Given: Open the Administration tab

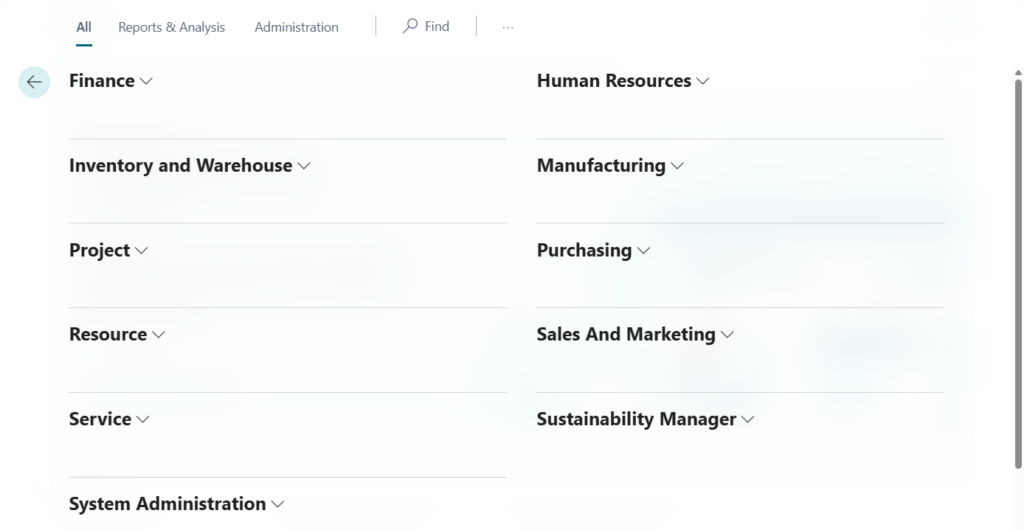Looking at the screenshot, I should [x=296, y=27].
